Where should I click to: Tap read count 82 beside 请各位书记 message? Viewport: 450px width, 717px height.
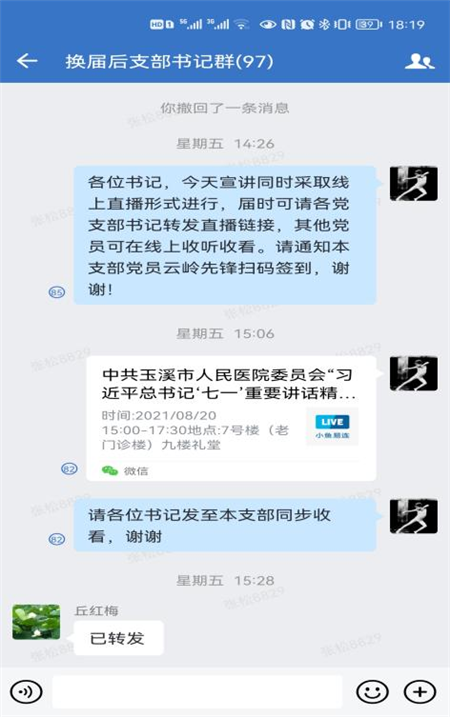pos(57,539)
